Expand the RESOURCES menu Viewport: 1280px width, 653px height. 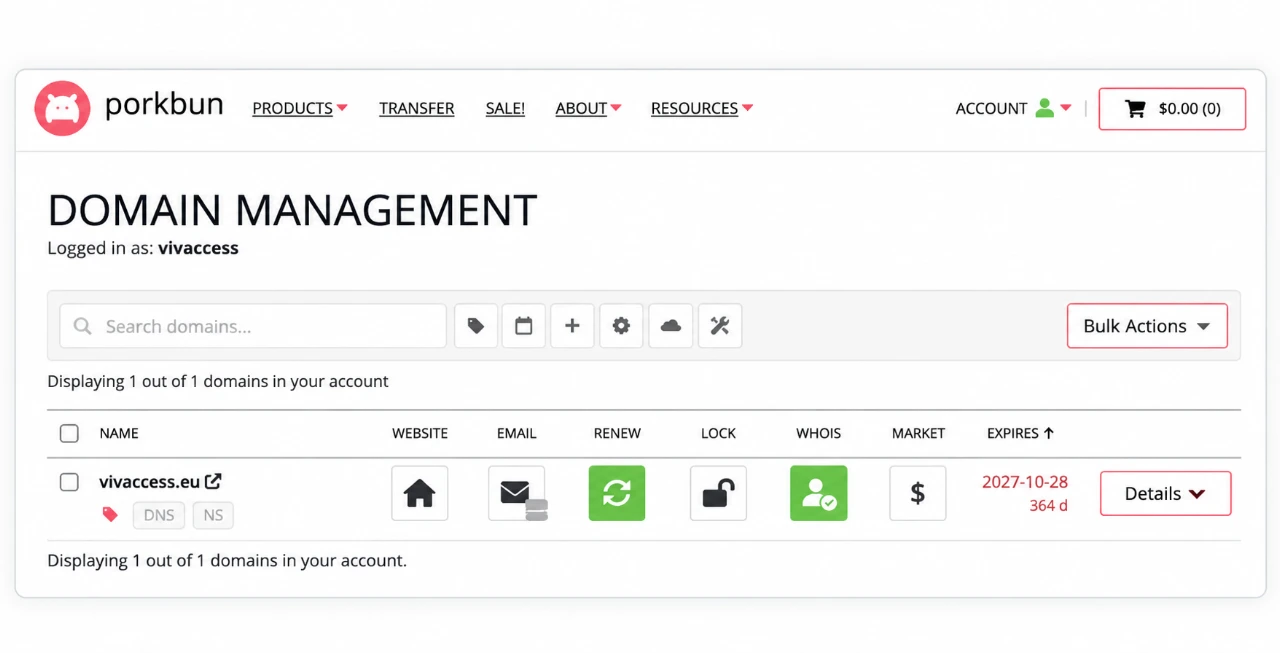pos(702,108)
